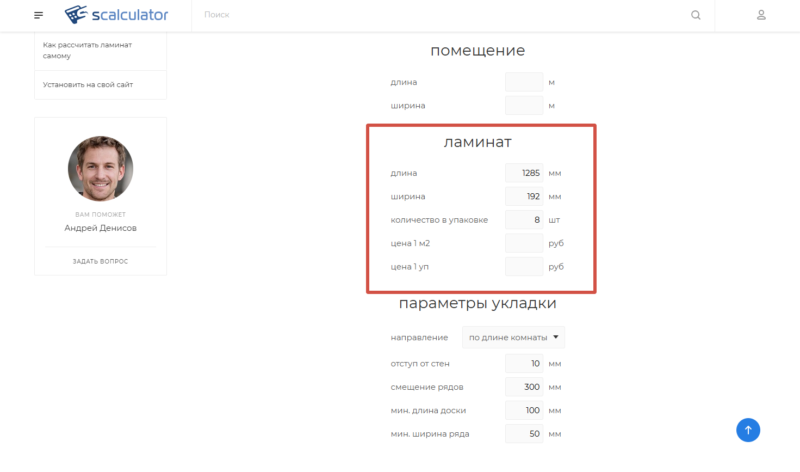Click the name Андрей Денисов

101,228
